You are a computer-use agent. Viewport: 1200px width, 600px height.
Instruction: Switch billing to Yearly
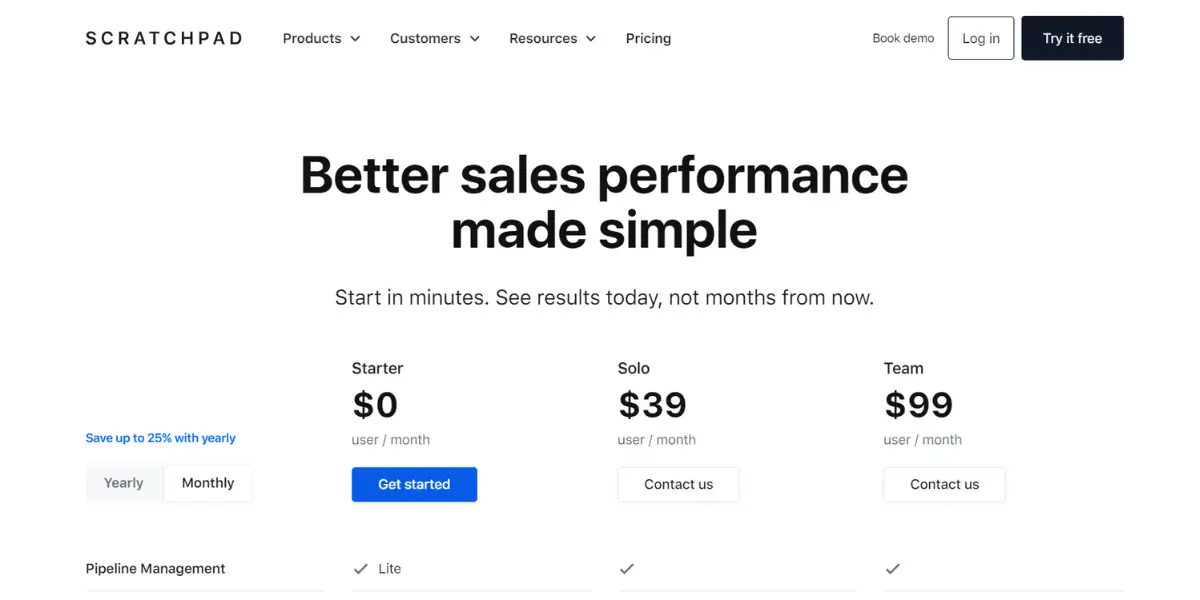(124, 483)
